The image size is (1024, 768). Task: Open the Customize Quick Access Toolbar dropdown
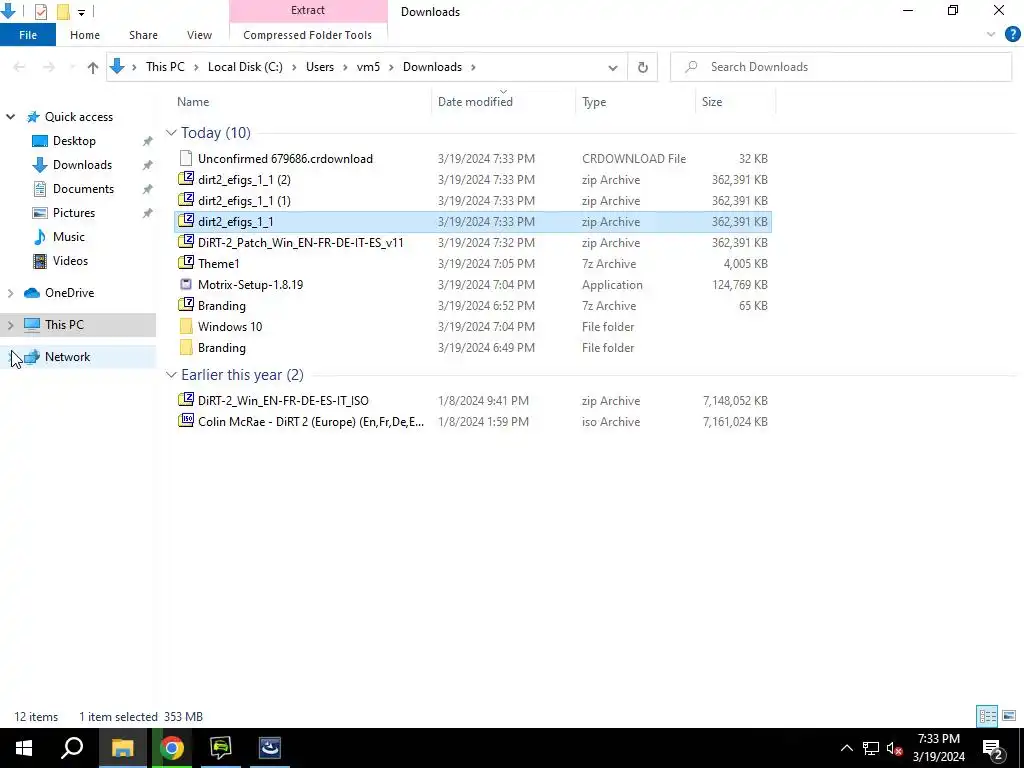(x=81, y=12)
